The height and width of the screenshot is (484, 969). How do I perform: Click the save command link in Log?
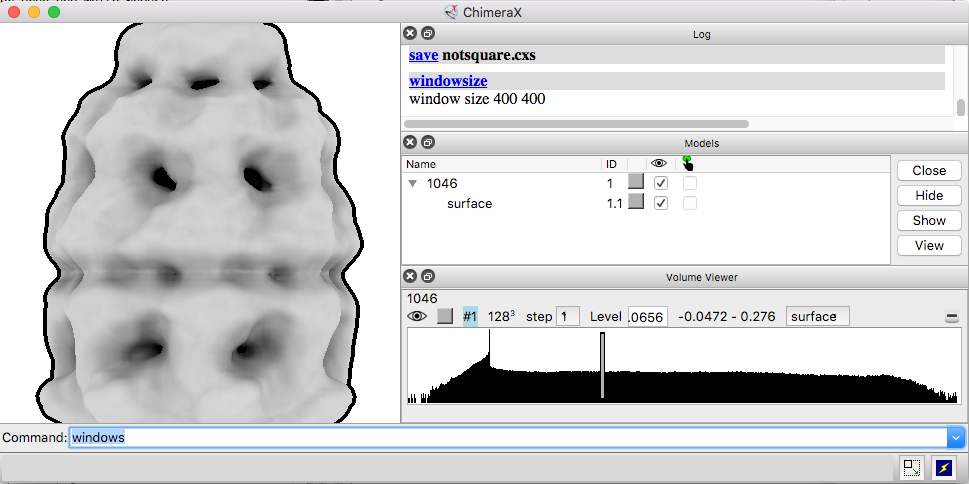tap(423, 55)
